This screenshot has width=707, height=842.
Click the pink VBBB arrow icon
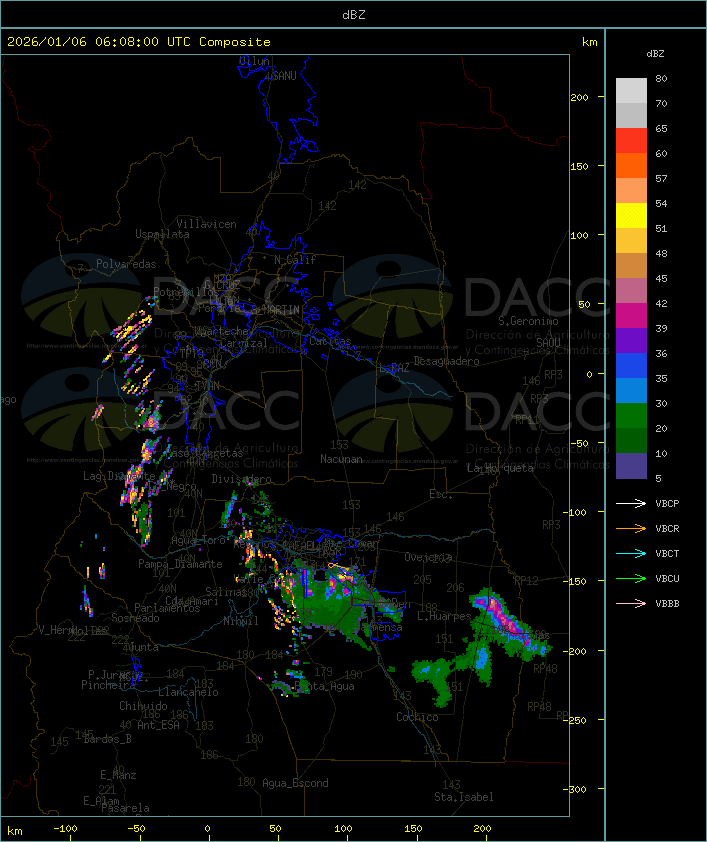(631, 603)
